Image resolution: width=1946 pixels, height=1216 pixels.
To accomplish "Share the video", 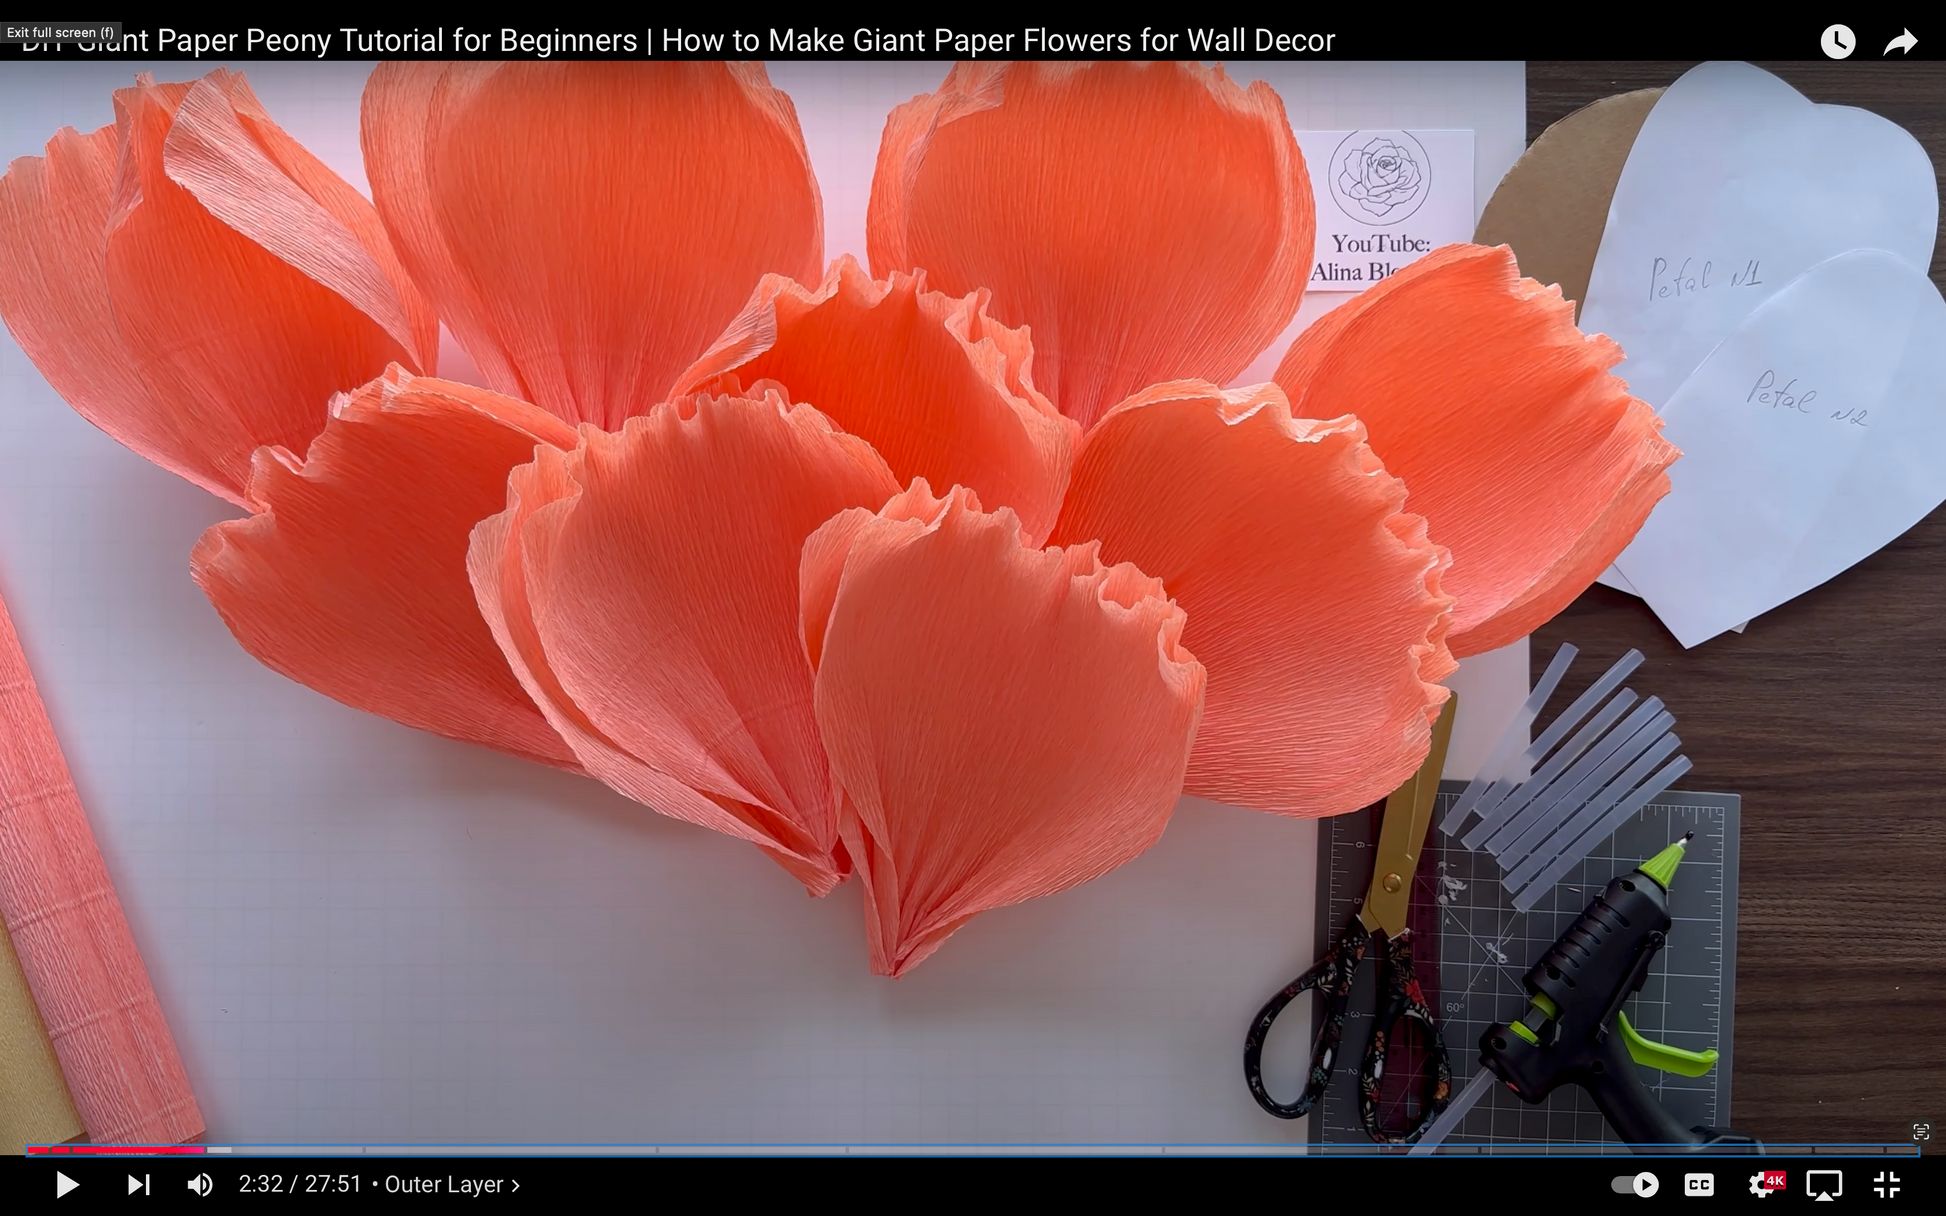I will [1899, 40].
